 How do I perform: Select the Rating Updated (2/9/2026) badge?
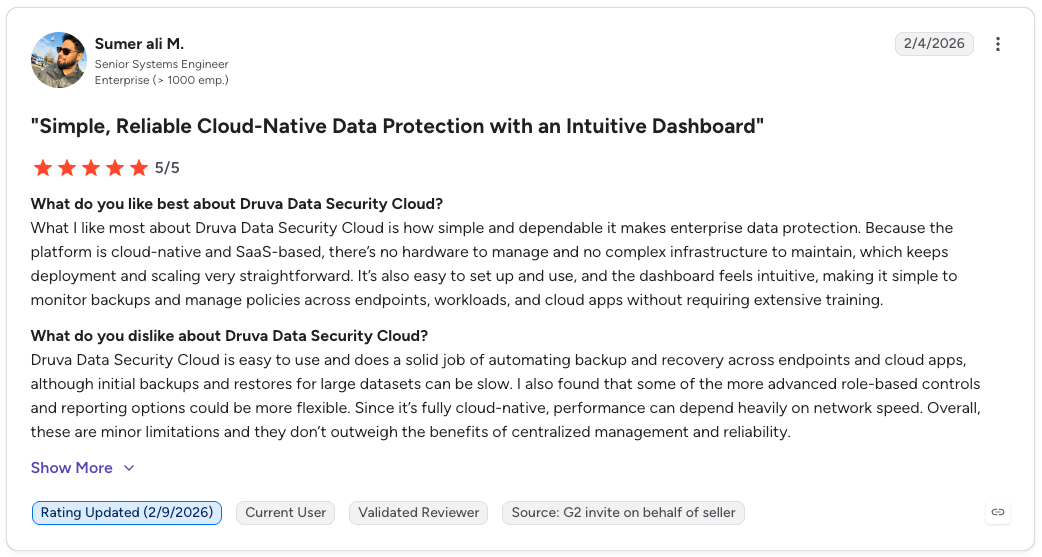[127, 512]
